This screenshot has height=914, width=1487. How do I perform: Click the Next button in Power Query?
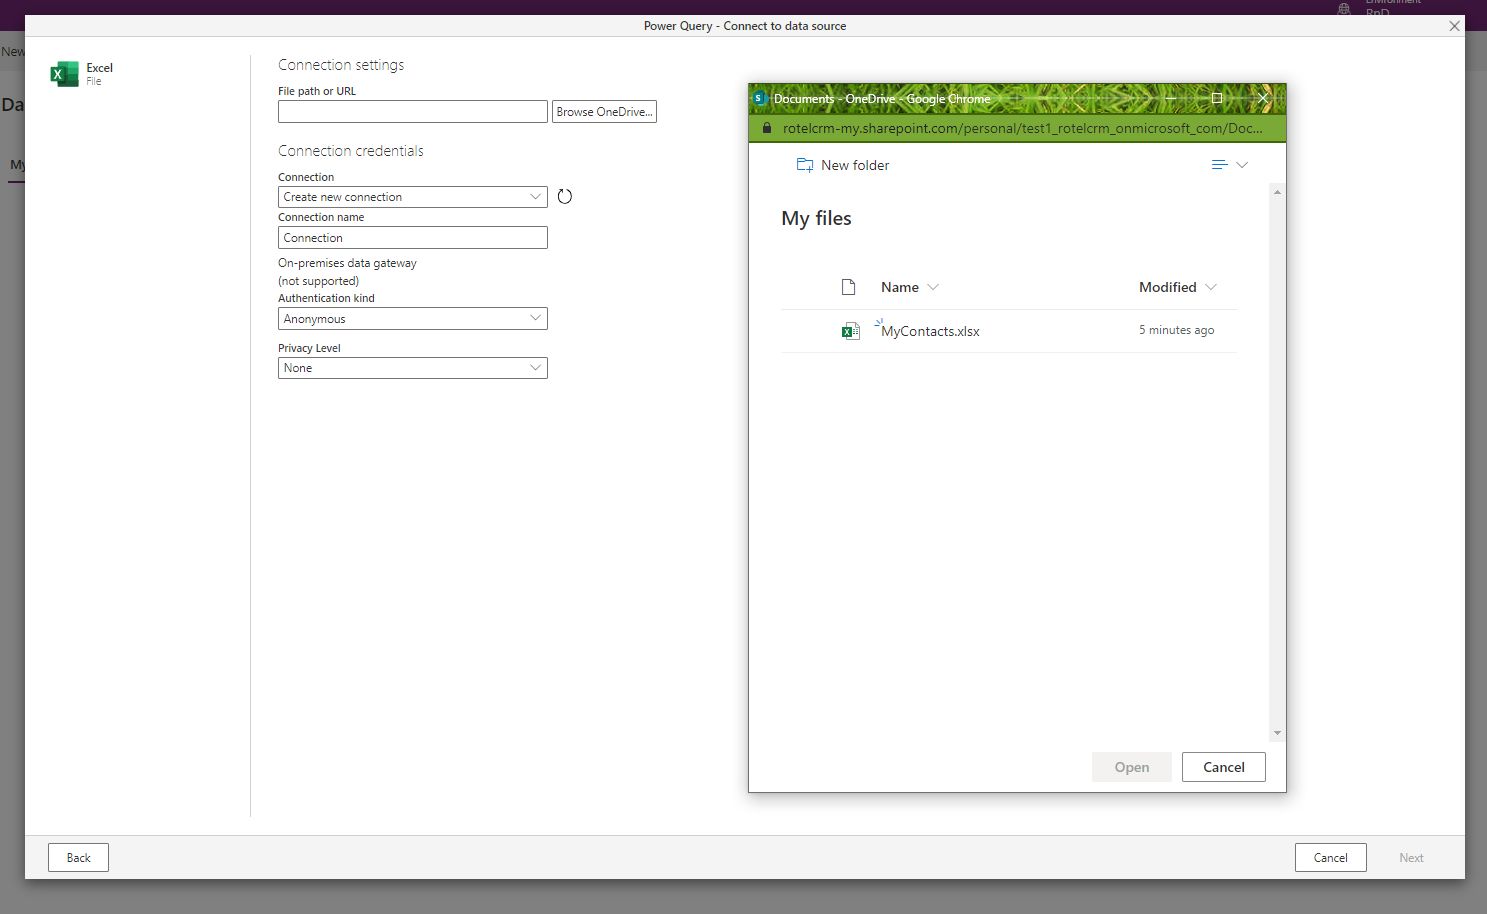point(1411,858)
